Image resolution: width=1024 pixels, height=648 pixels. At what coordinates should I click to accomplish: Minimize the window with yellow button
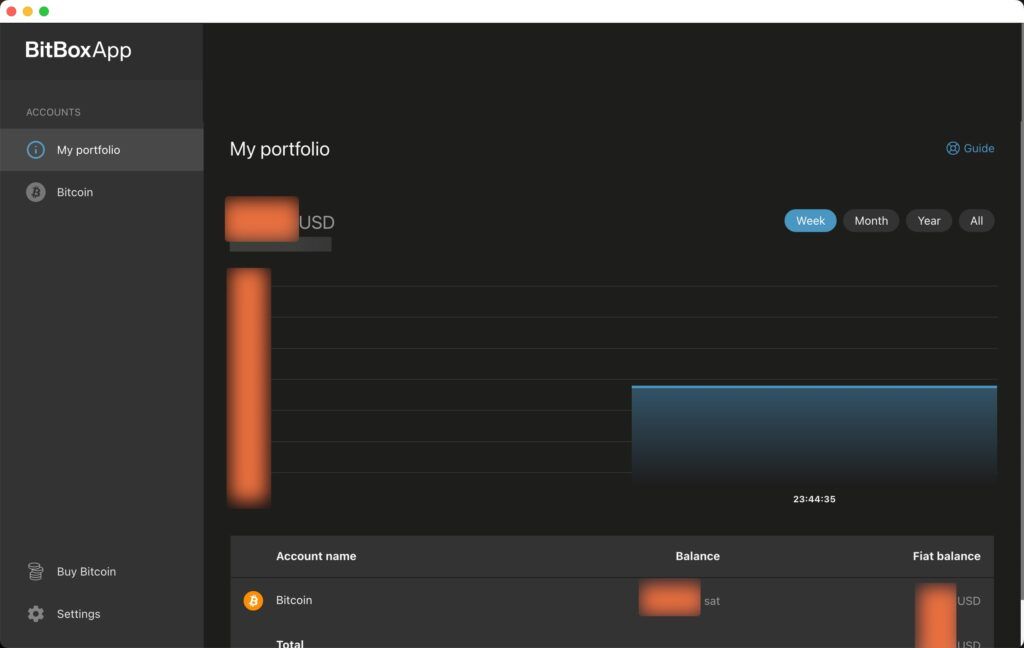pos(27,11)
